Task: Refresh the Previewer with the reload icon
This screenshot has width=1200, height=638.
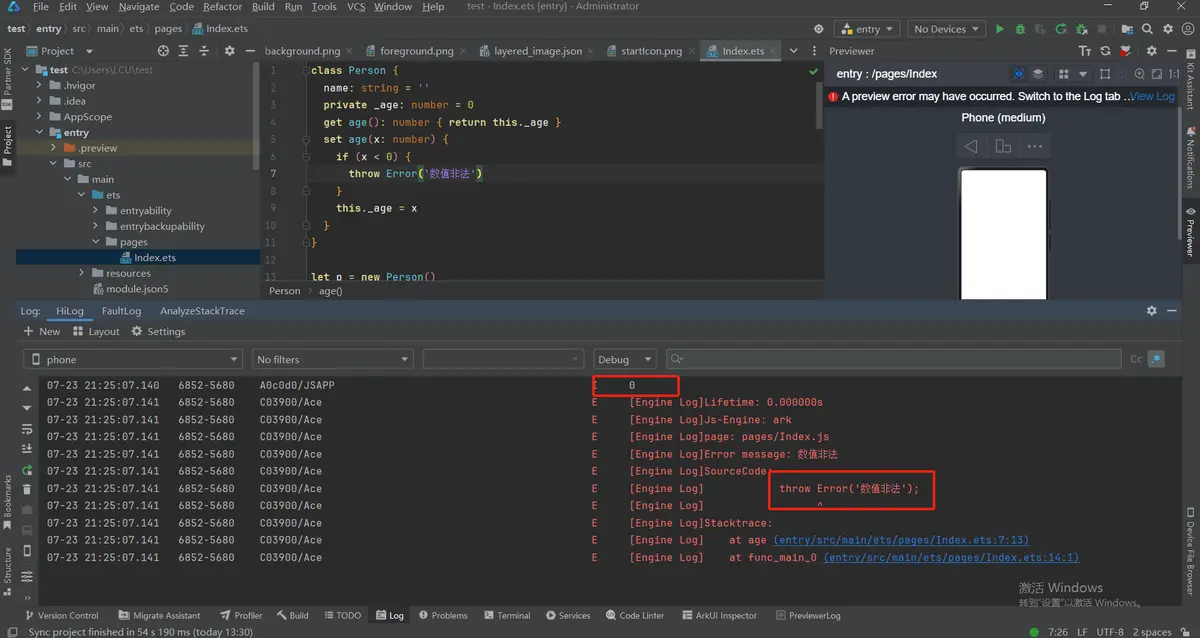Action: (x=1105, y=51)
